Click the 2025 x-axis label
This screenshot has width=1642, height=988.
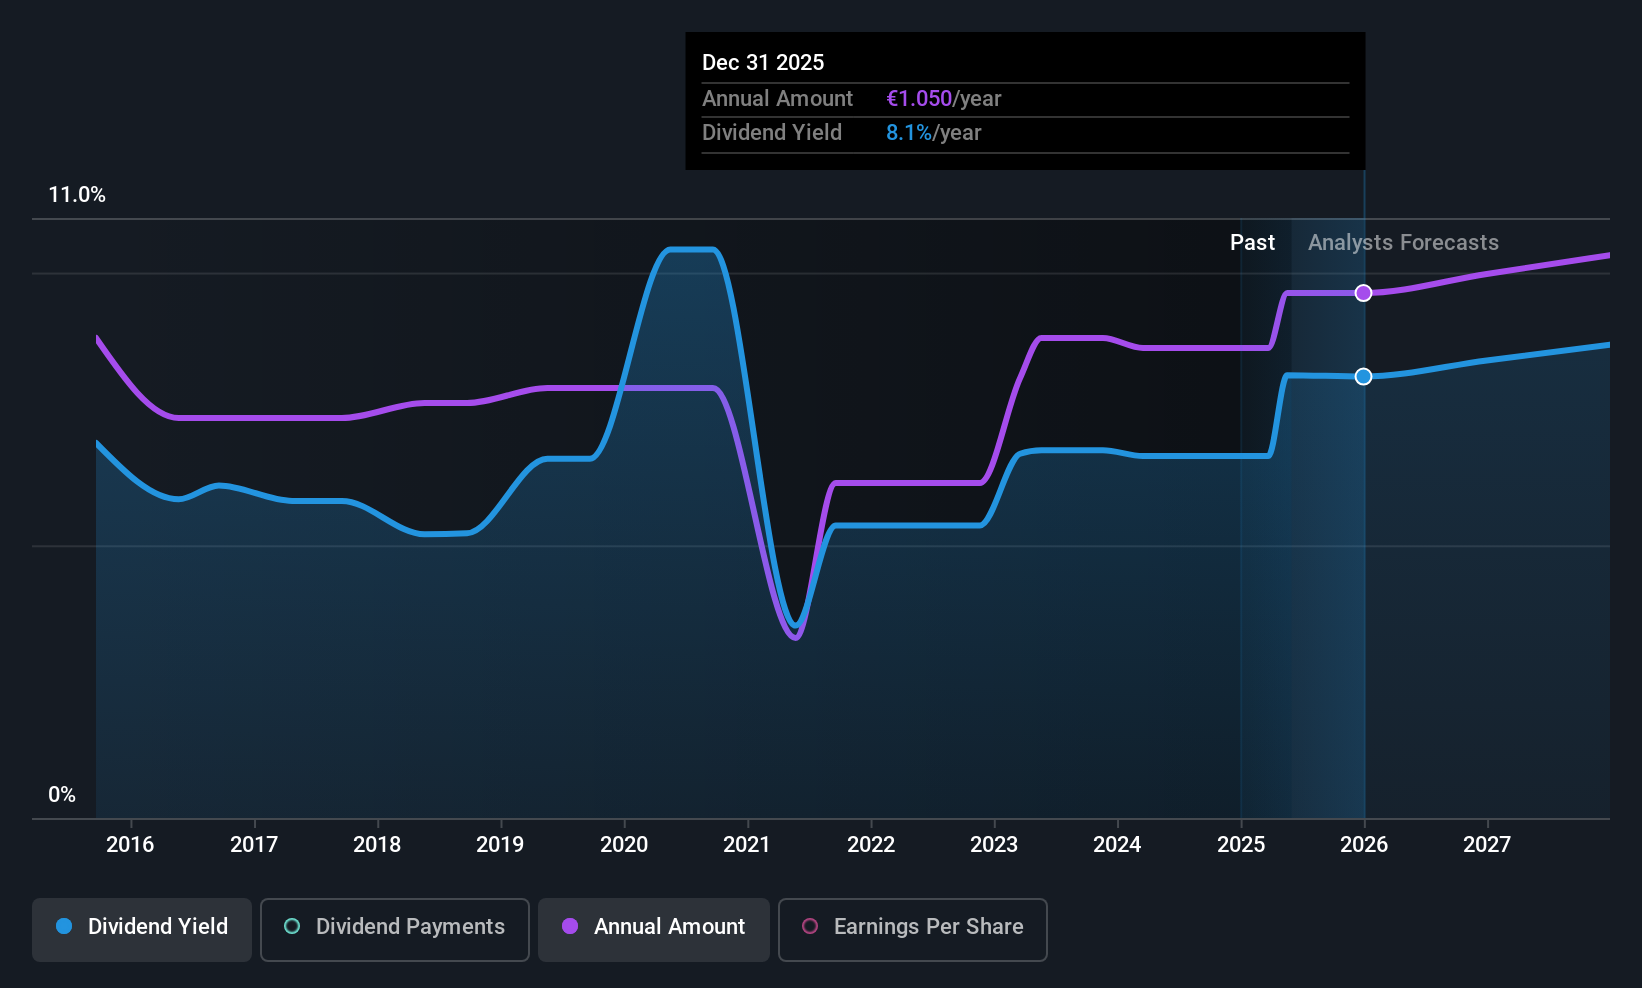(x=1241, y=844)
